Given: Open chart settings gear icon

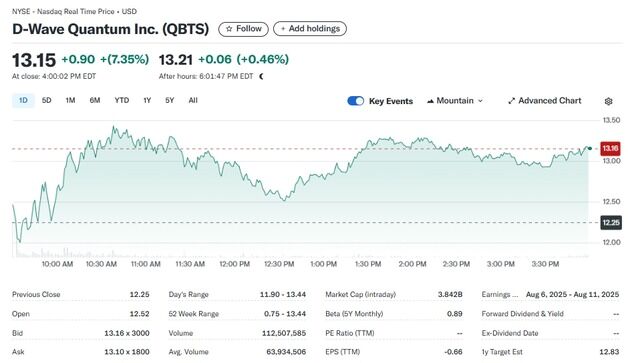Looking at the screenshot, I should [x=608, y=101].
